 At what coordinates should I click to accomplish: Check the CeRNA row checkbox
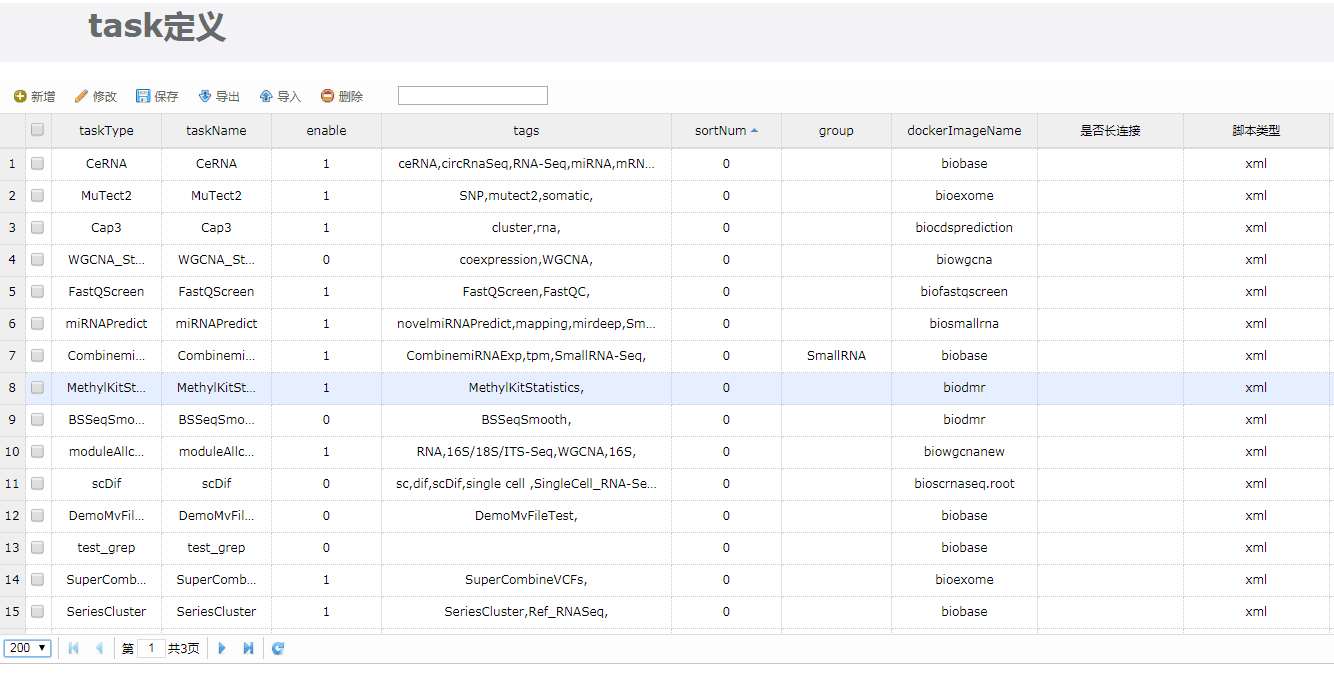point(37,163)
